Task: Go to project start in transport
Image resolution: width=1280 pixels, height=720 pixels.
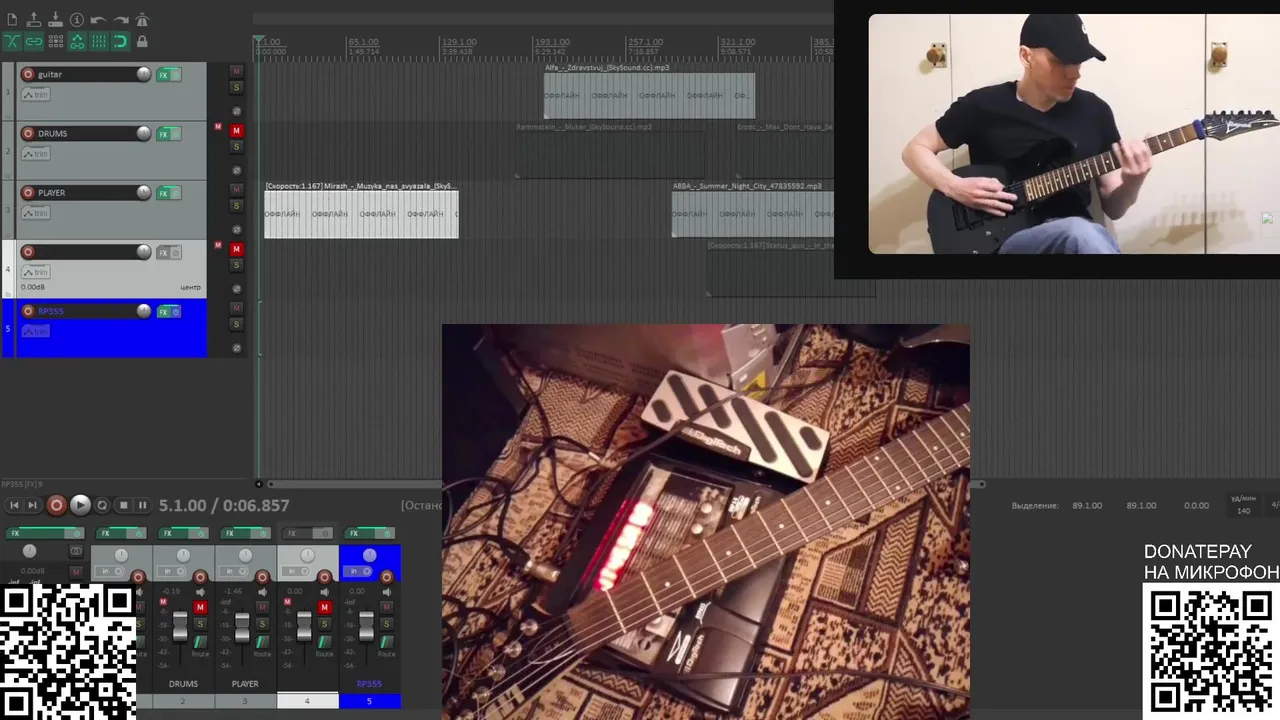Action: pos(14,505)
